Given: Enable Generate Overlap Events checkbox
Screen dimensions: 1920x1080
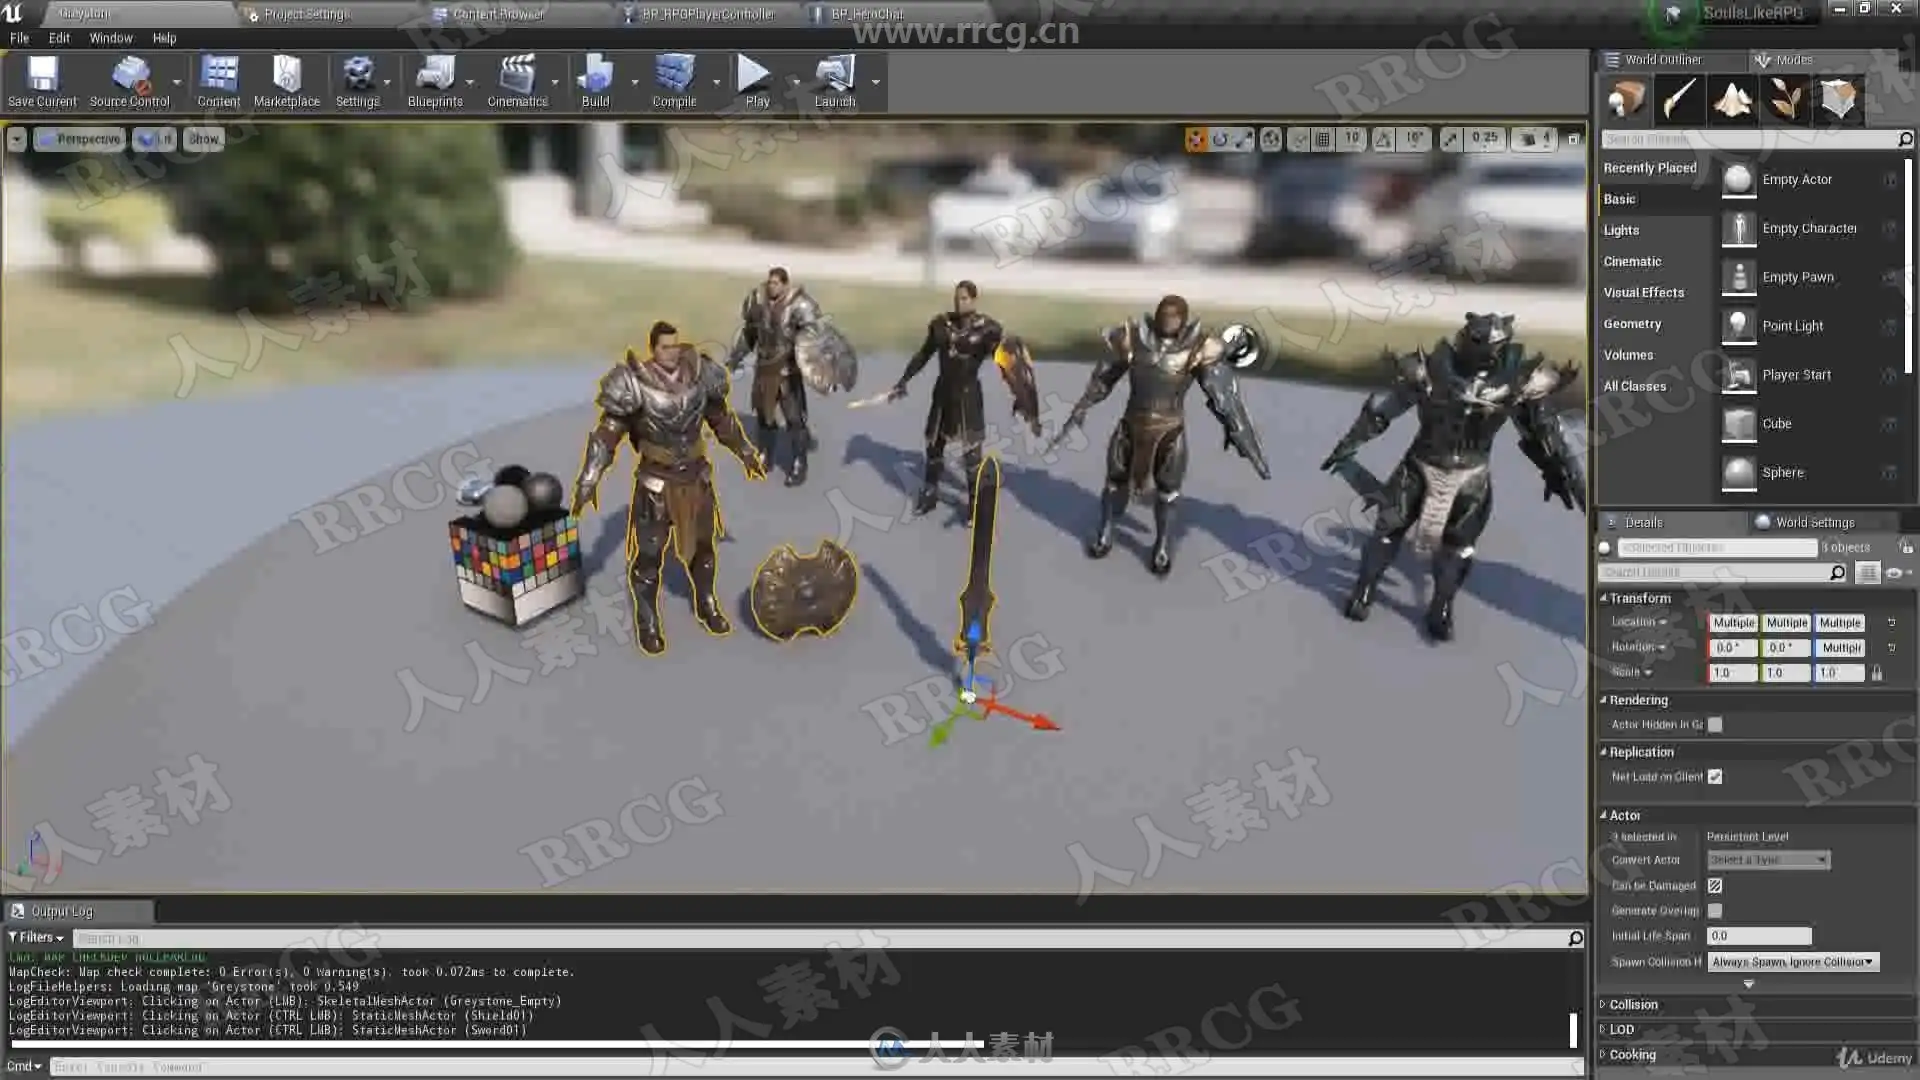Looking at the screenshot, I should click(1715, 911).
